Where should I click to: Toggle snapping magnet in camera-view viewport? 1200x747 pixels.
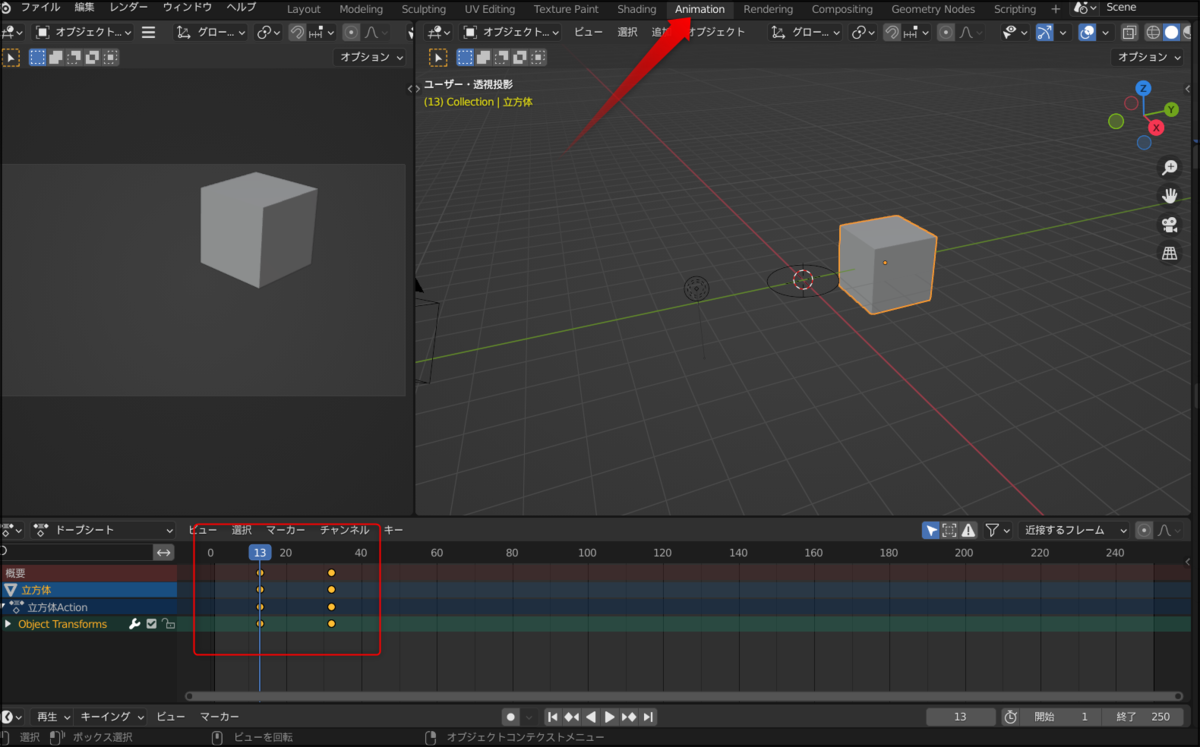pos(297,32)
